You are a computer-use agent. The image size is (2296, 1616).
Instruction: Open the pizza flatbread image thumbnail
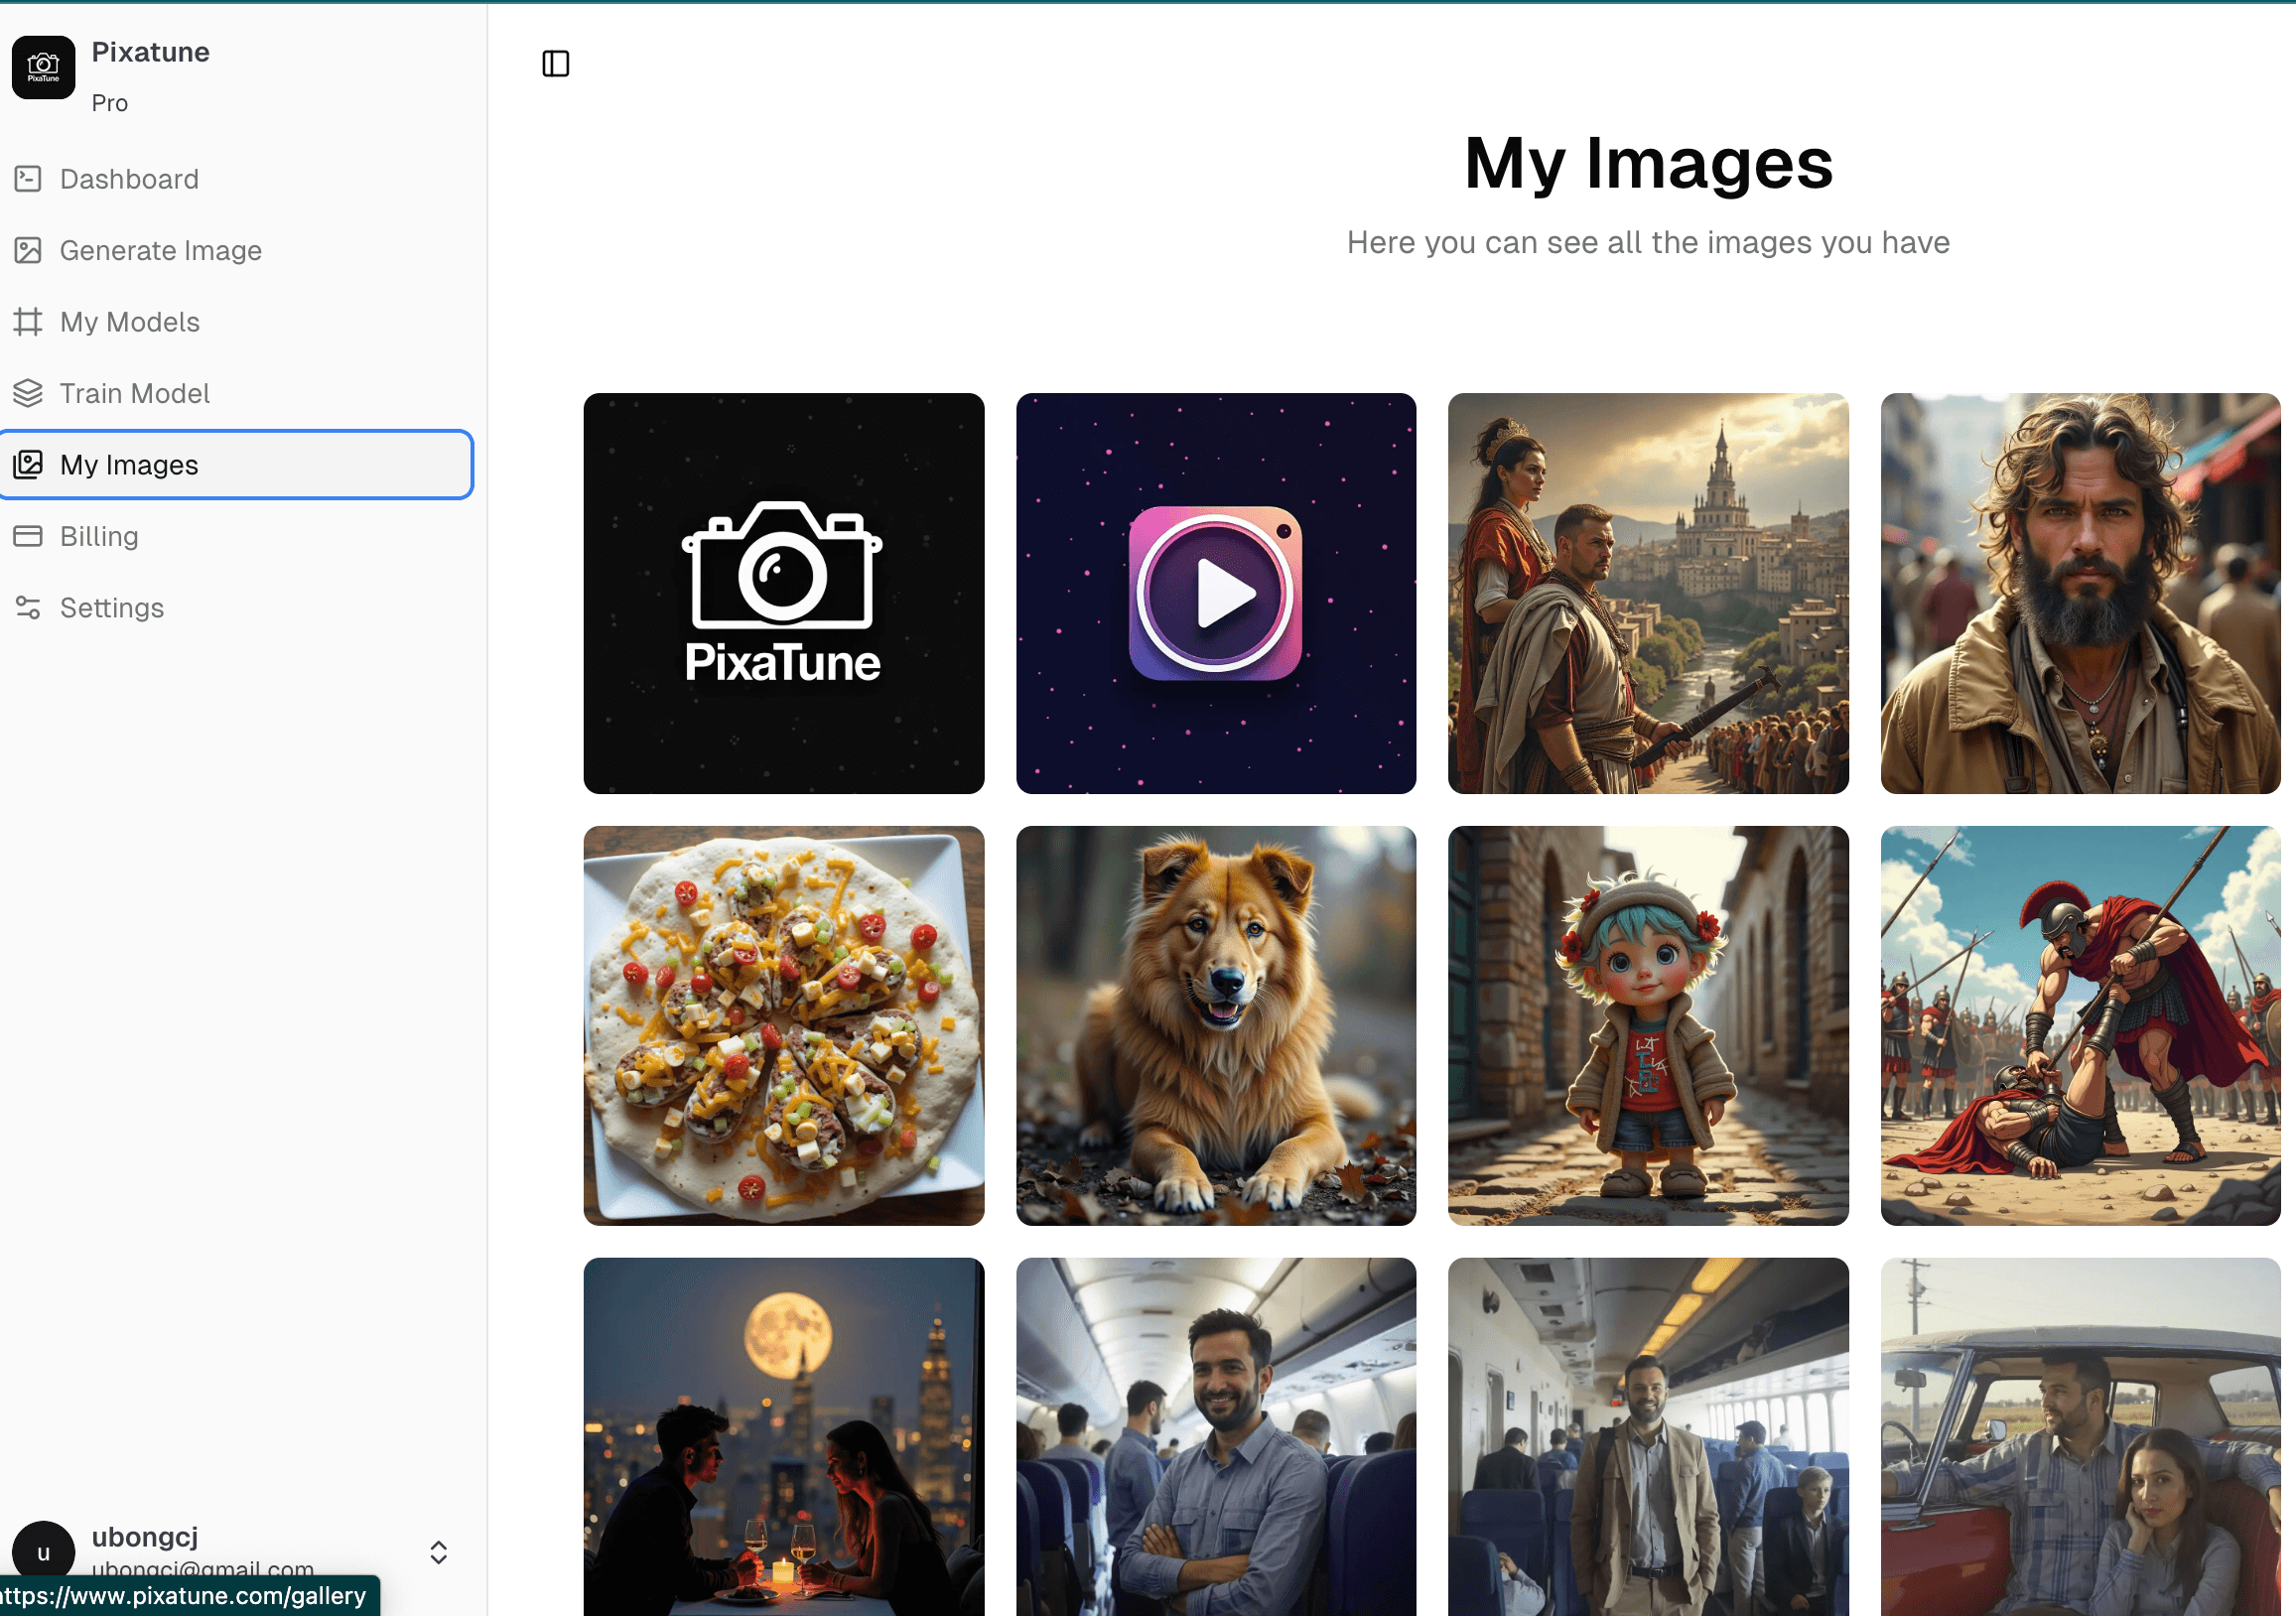click(x=783, y=1025)
